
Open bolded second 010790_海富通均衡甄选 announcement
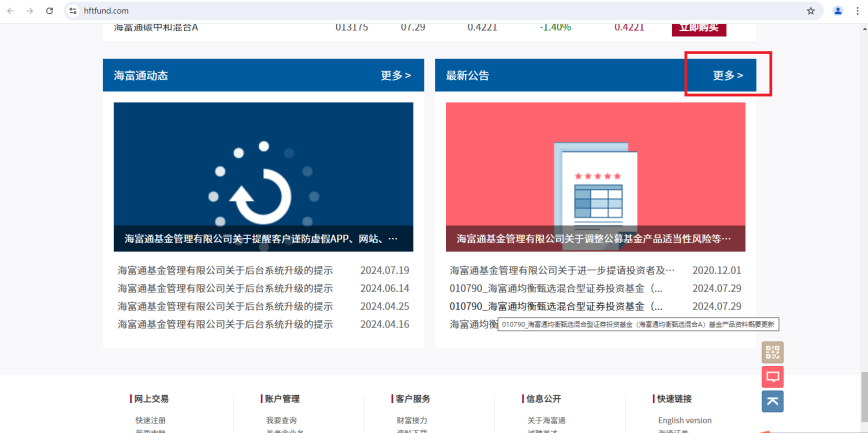[556, 306]
